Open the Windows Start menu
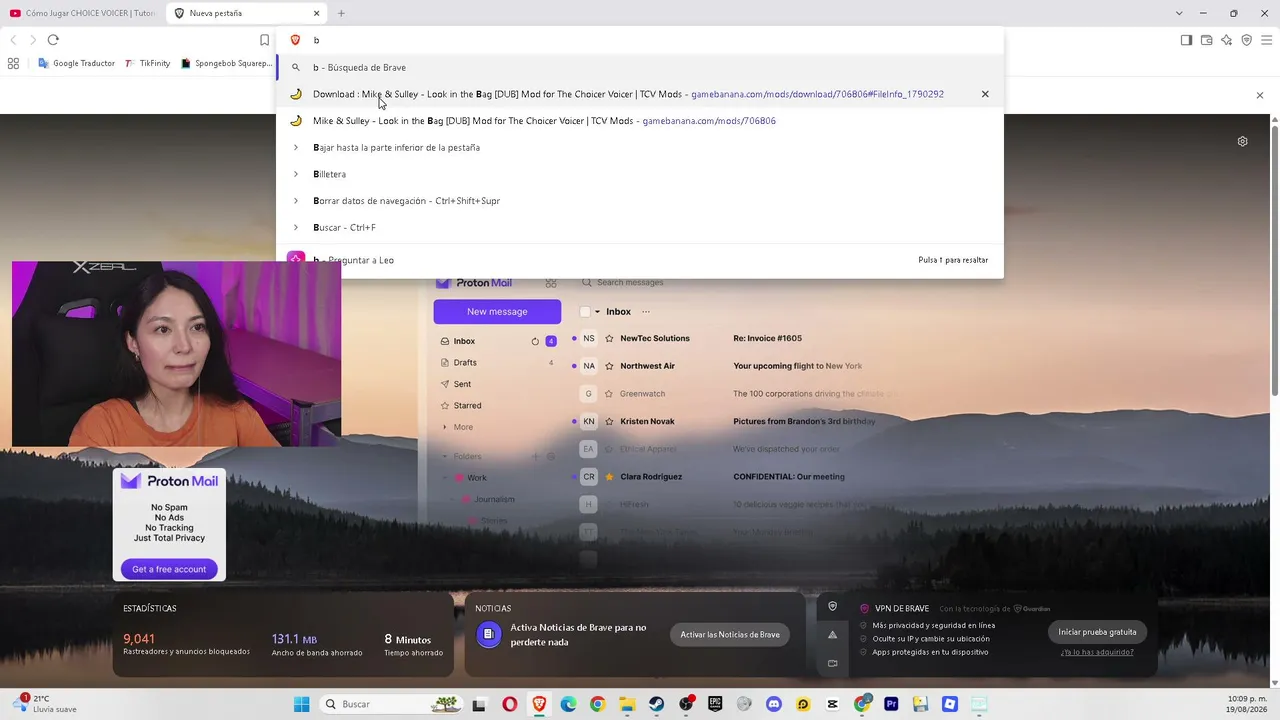This screenshot has height=720, width=1280. (x=301, y=704)
